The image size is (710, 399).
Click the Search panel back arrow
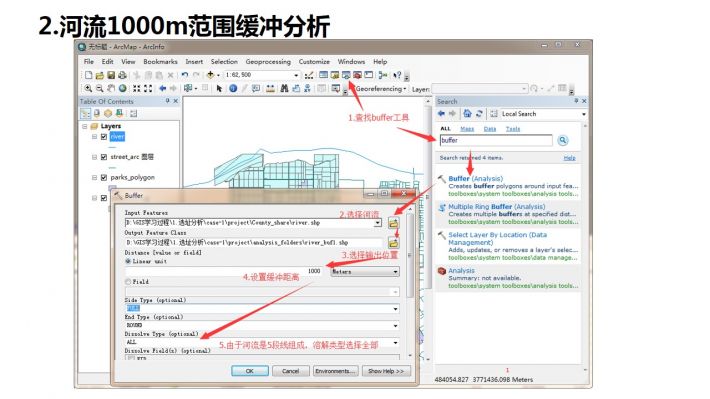point(441,114)
